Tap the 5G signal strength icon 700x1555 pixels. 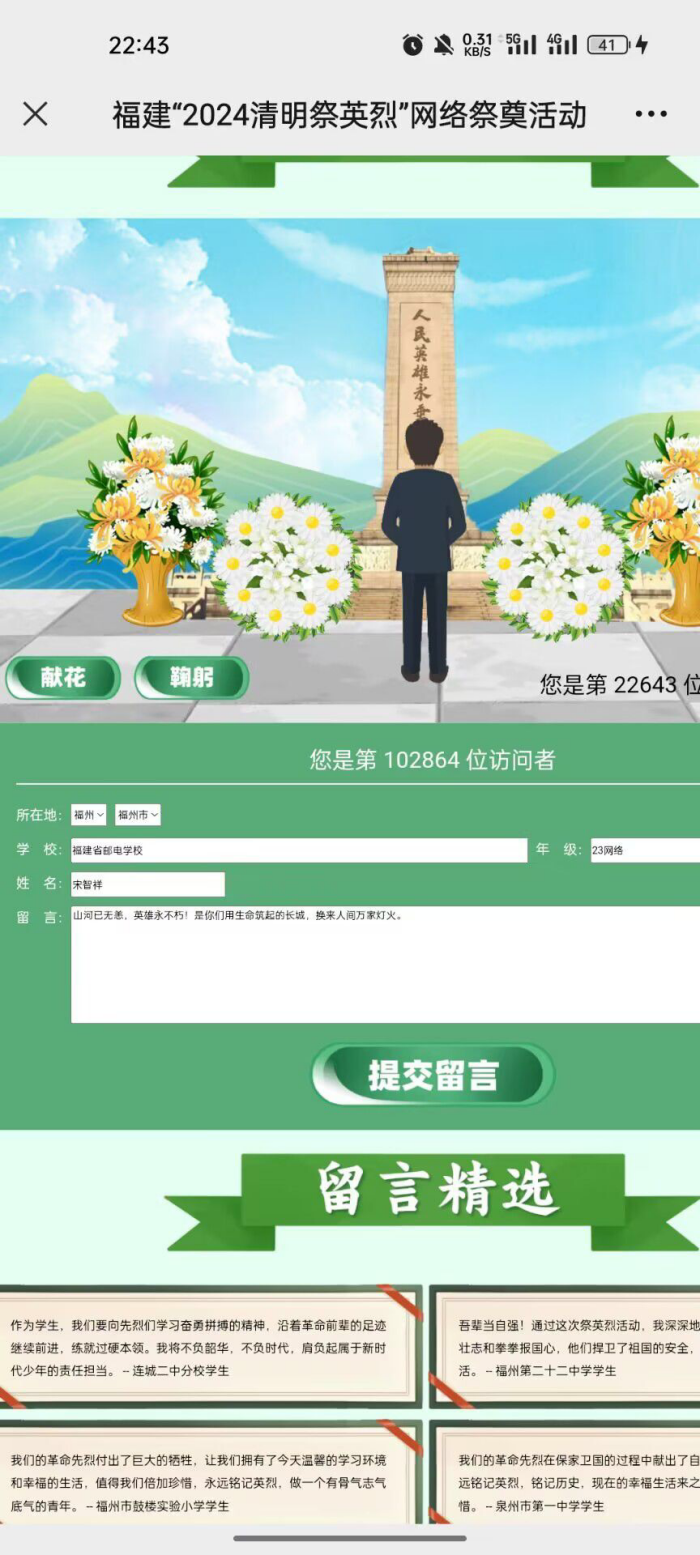click(x=520, y=44)
